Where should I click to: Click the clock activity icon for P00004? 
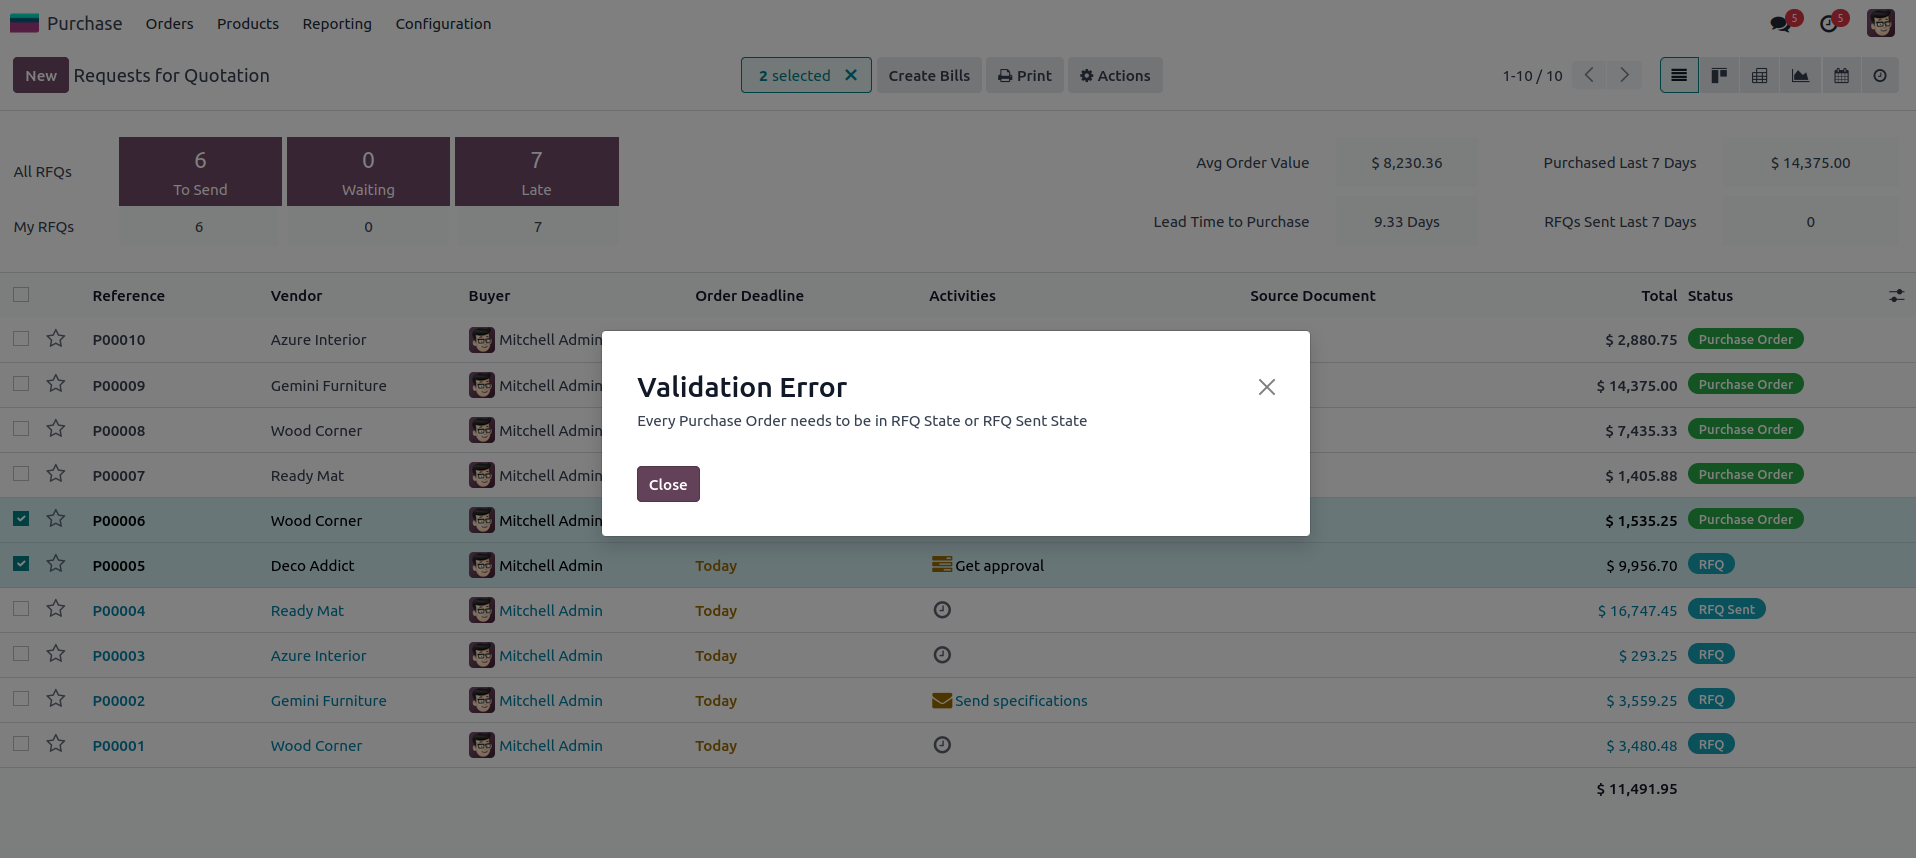(942, 610)
